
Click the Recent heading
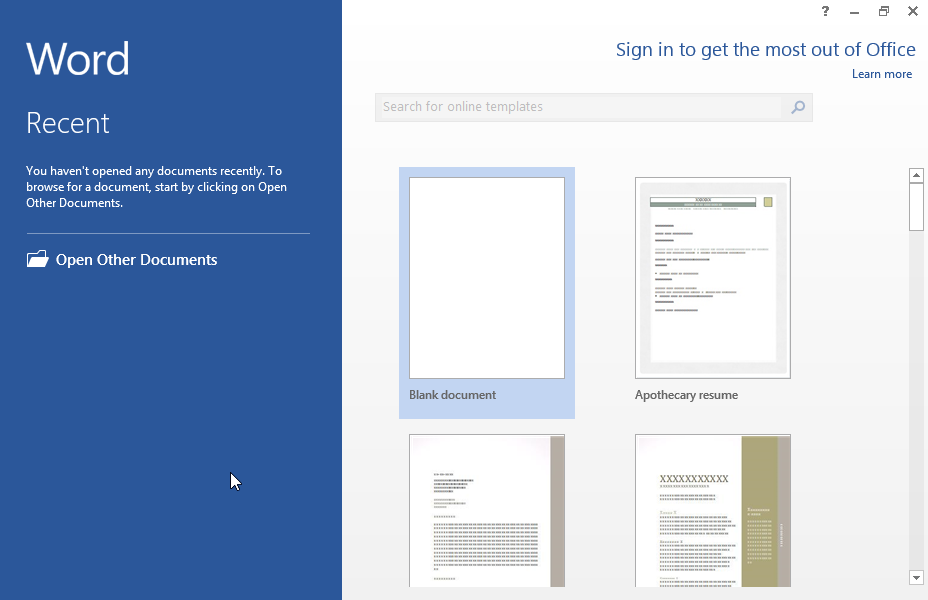click(67, 123)
